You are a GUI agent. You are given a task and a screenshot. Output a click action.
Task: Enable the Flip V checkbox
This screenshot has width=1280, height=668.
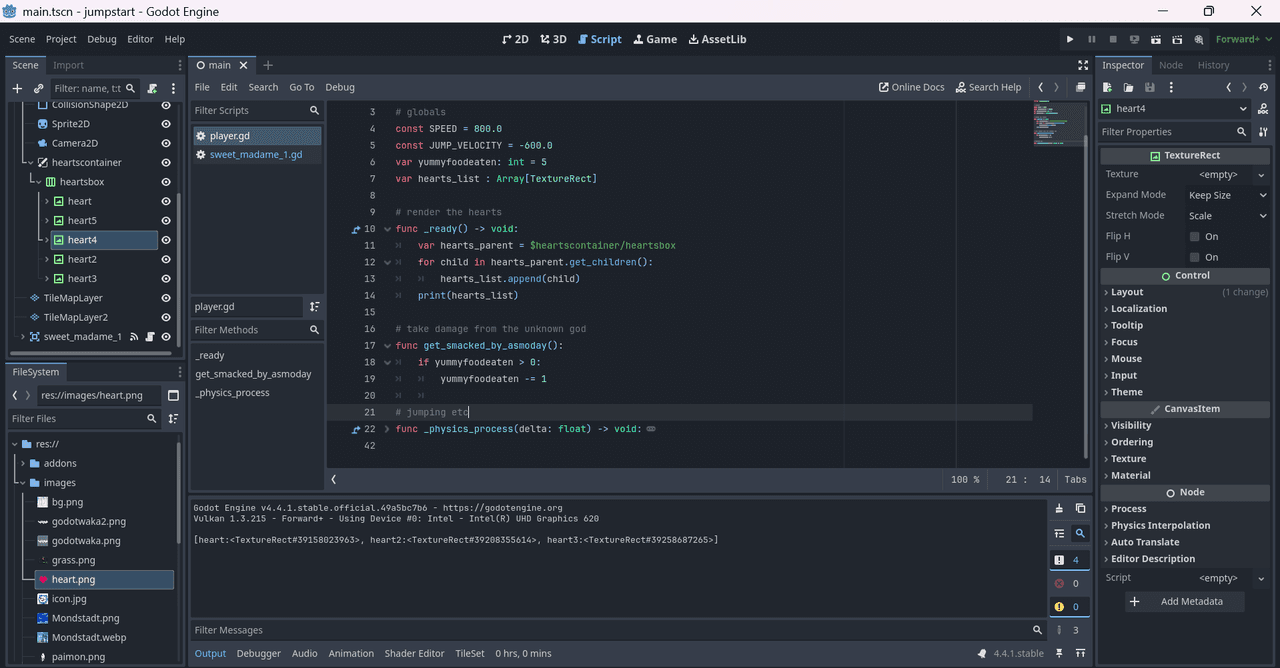(x=1194, y=257)
